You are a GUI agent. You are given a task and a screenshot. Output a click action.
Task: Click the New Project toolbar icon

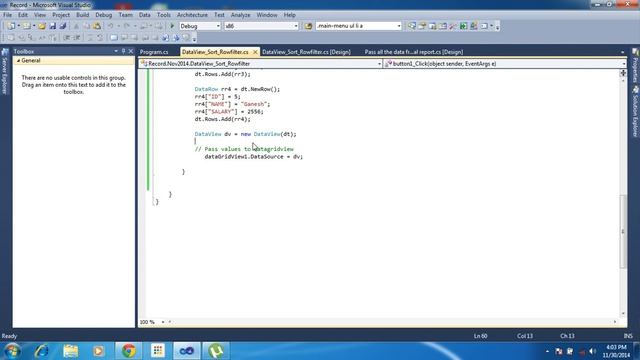pyautogui.click(x=11, y=26)
